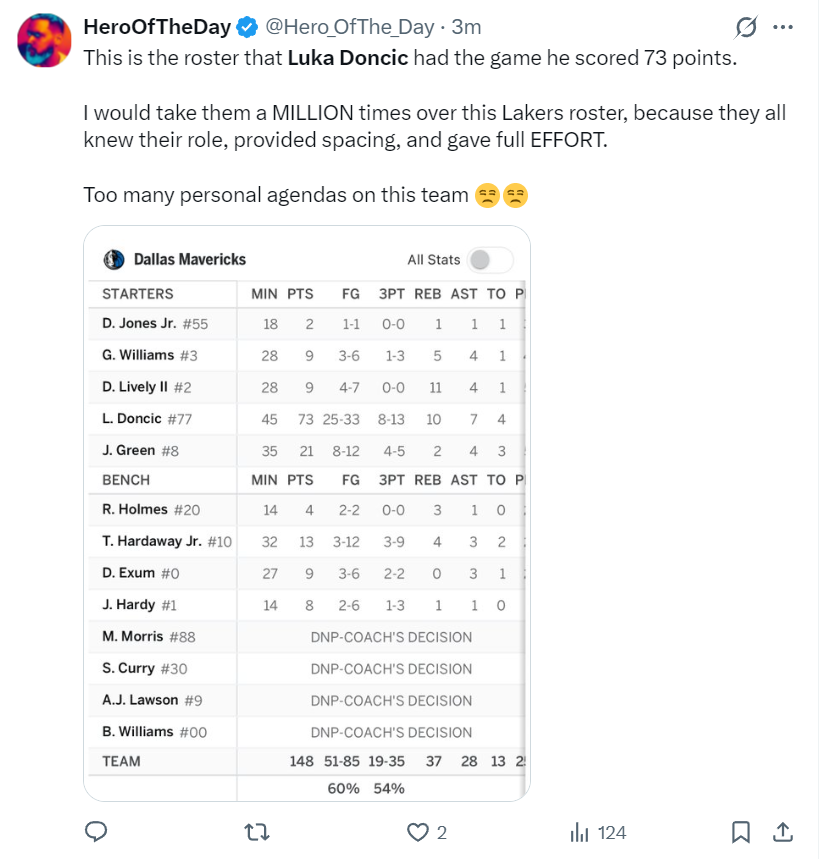Click the share upload icon
Screen dimensions: 821x859
click(x=783, y=832)
